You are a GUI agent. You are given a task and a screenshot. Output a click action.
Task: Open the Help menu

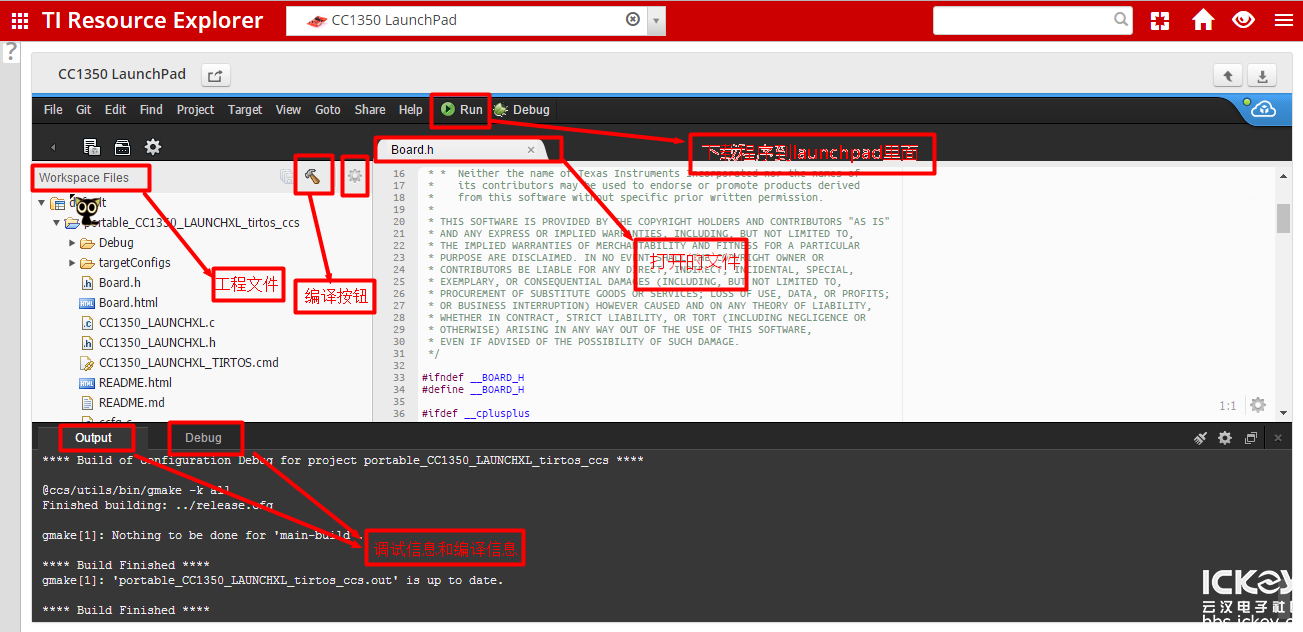coord(411,110)
